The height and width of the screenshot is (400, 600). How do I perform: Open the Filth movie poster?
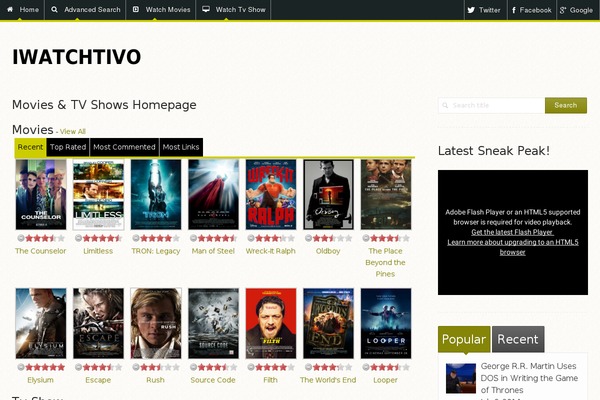tap(271, 323)
